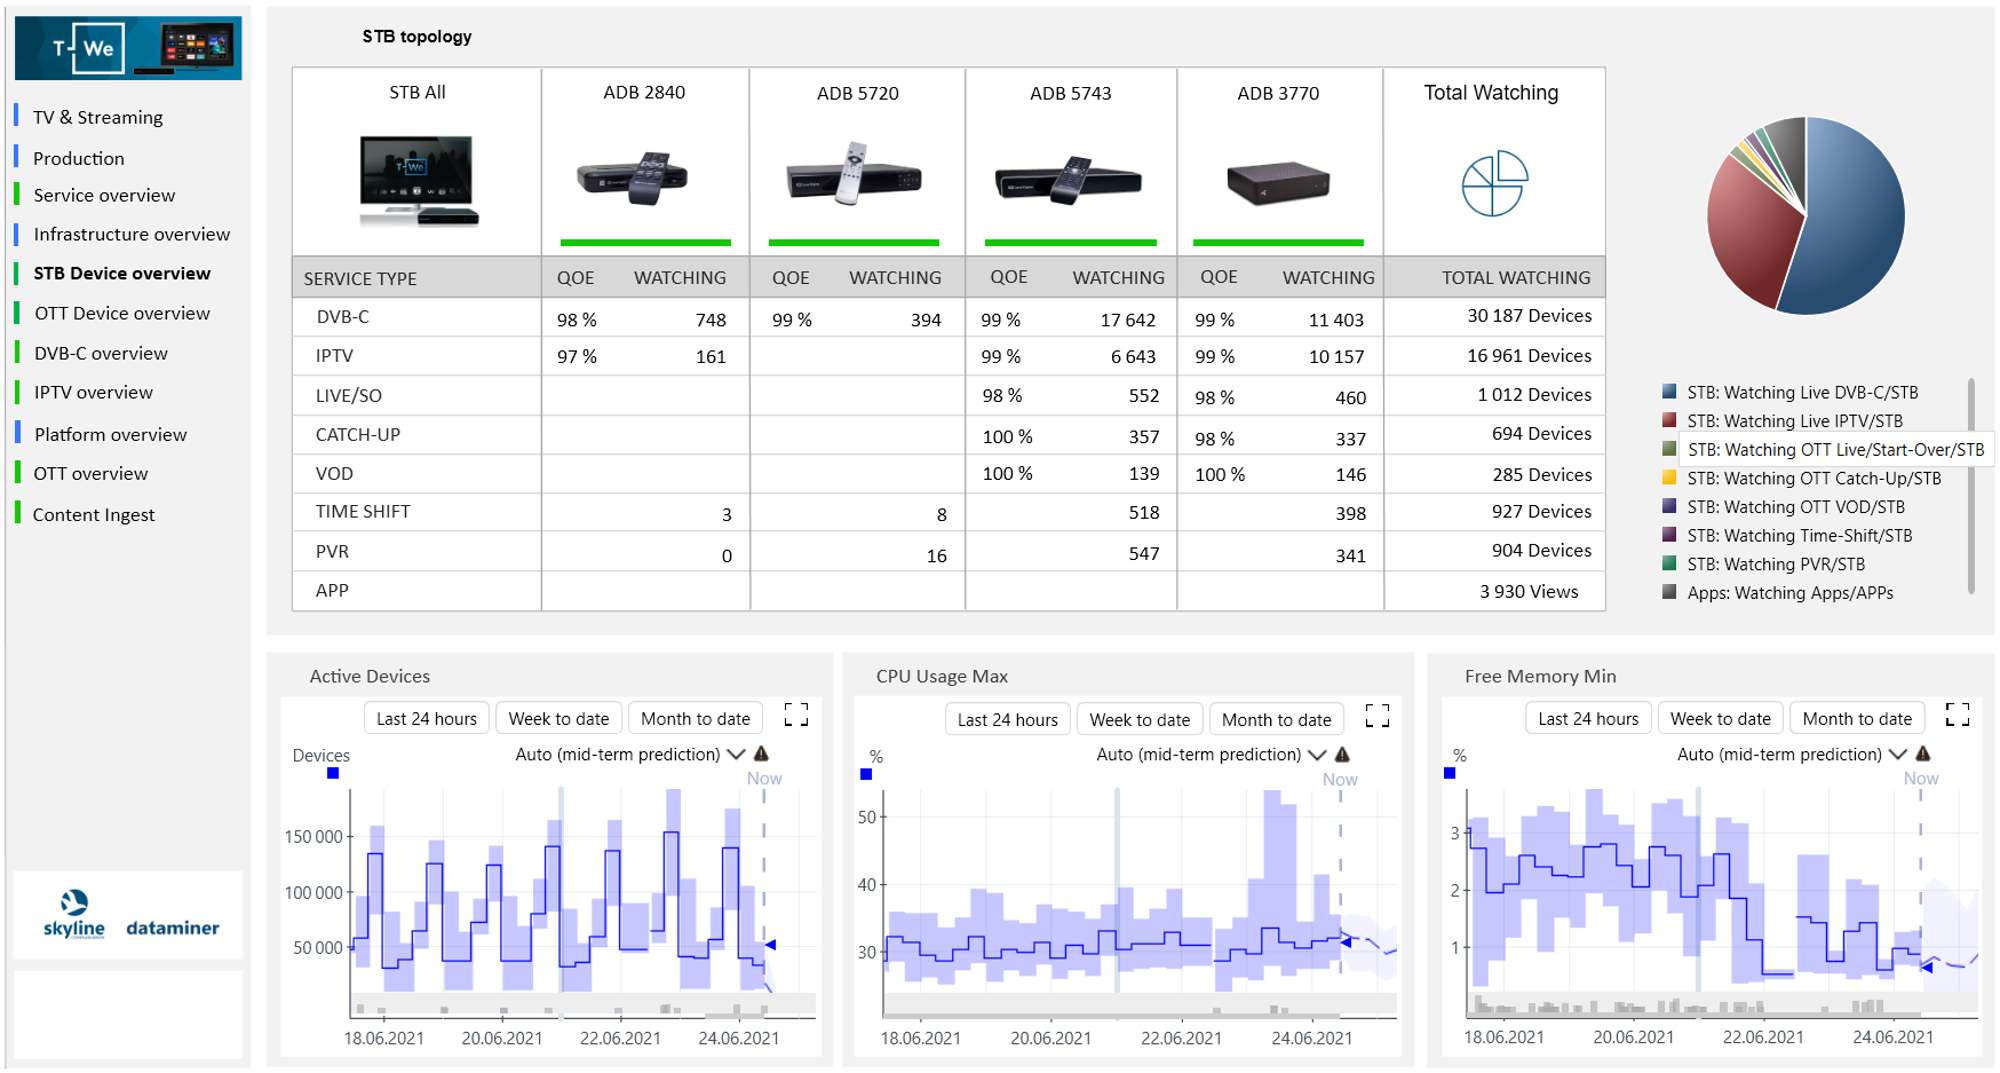Click Watching Live IPTV/STB legend color swatch

1669,420
